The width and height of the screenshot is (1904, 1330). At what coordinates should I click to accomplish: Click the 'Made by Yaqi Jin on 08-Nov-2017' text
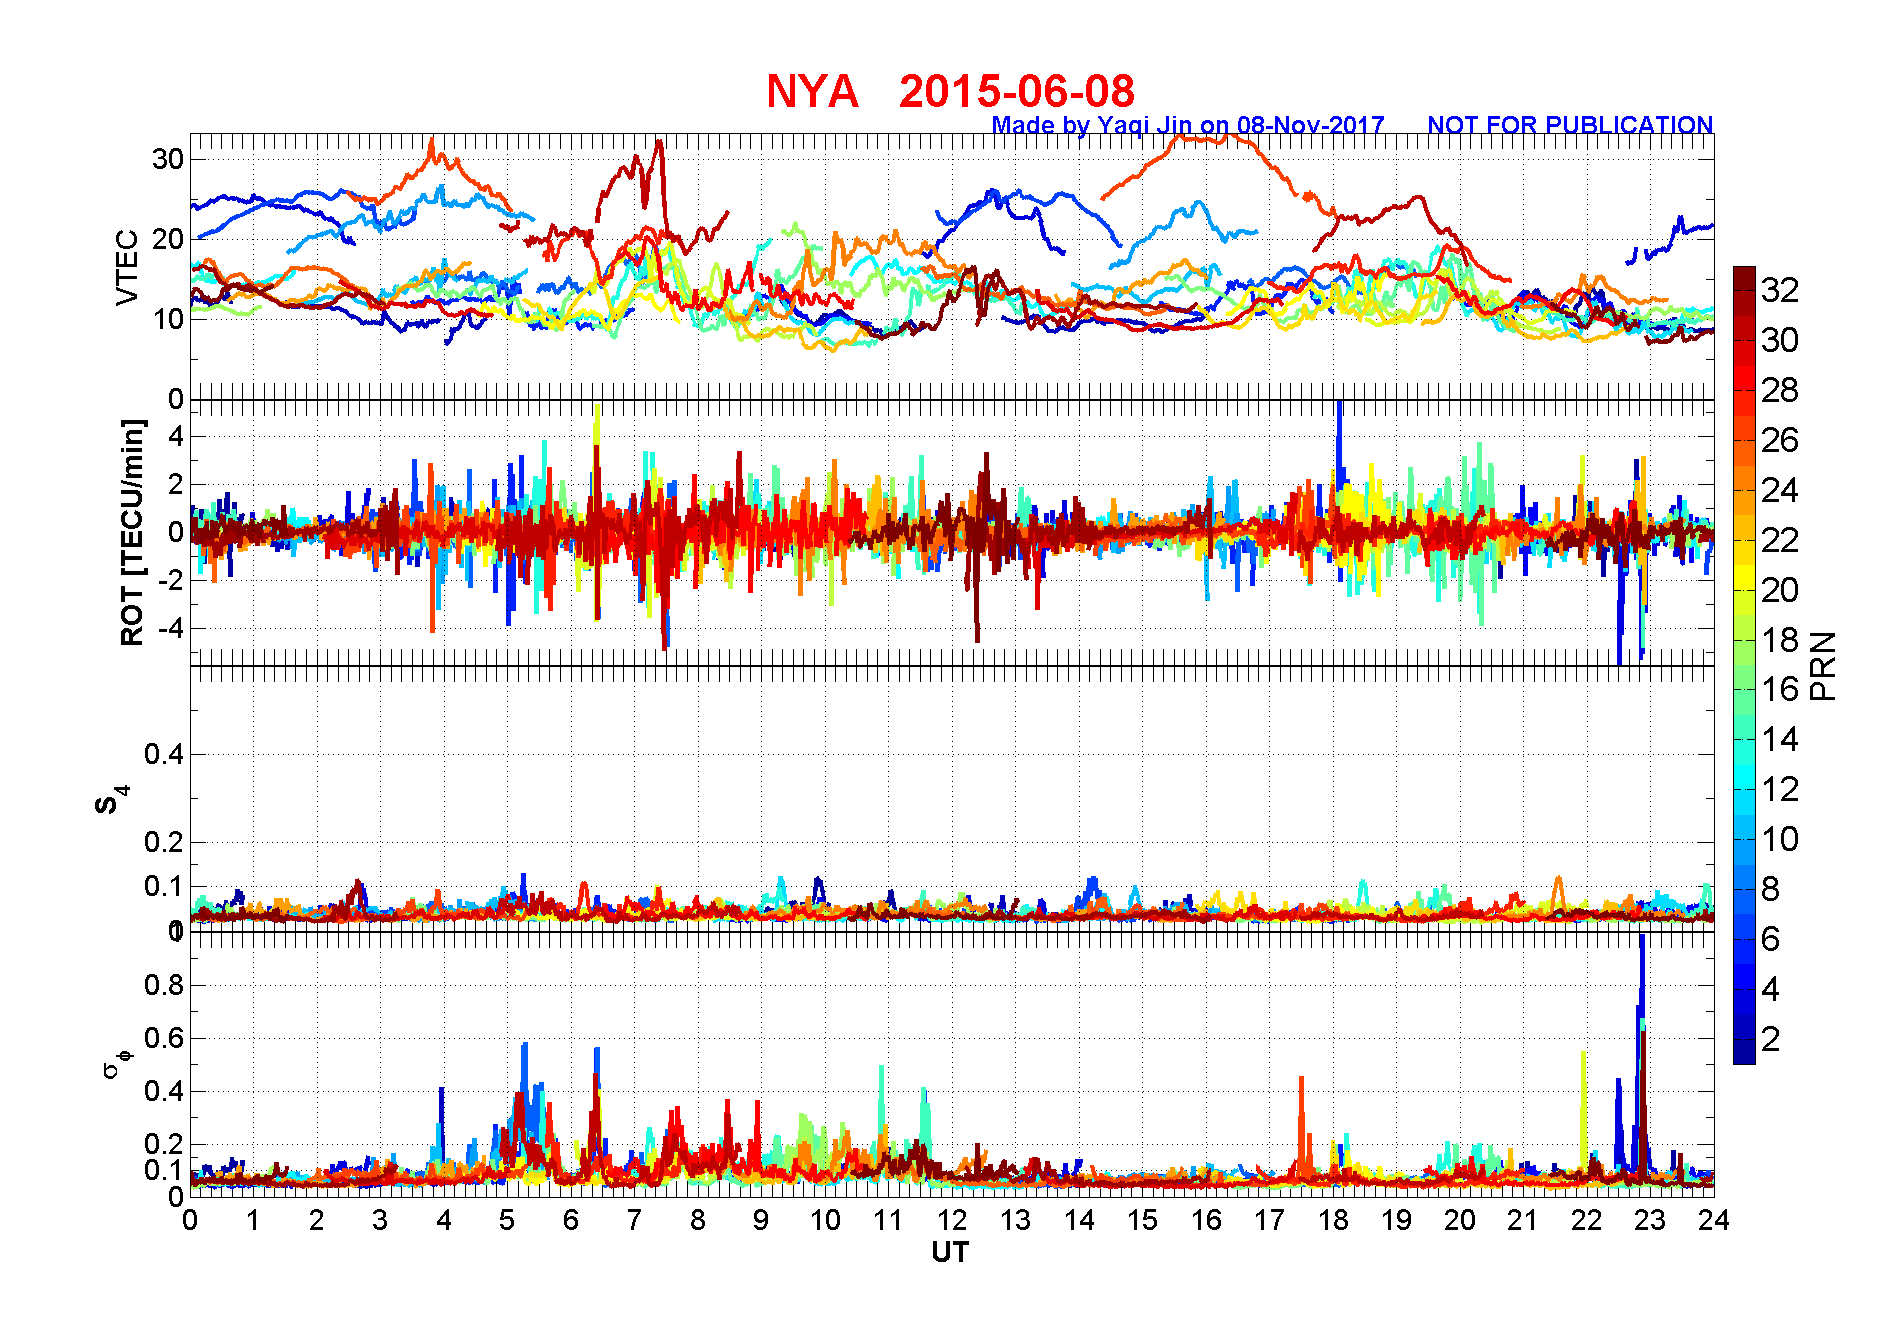[x=1188, y=125]
